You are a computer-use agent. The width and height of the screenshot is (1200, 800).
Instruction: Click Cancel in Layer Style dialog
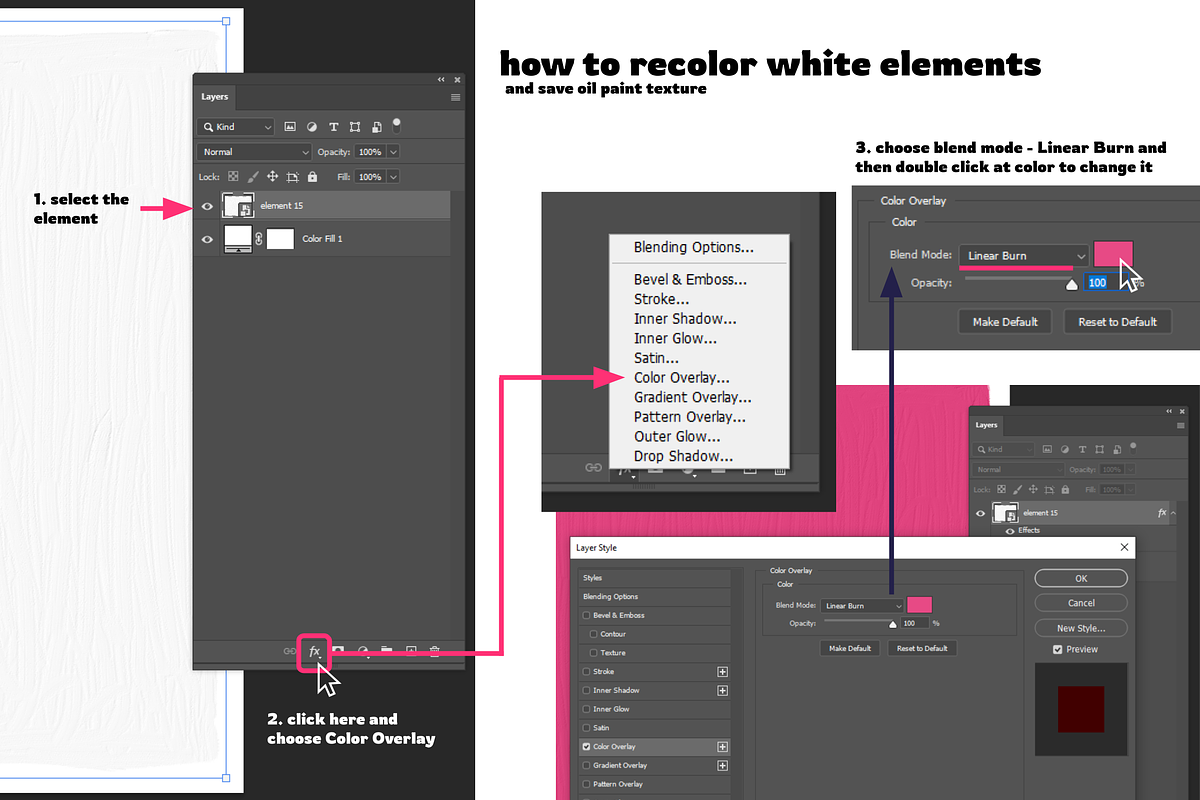point(1081,603)
